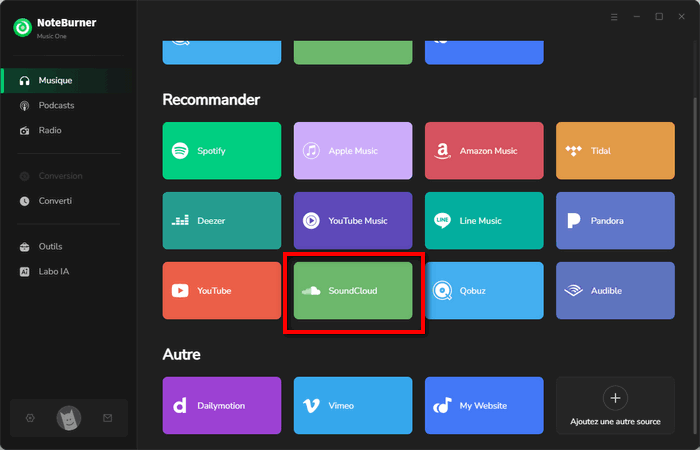This screenshot has width=700, height=450.
Task: Click the Autre section heading
Action: 181,354
